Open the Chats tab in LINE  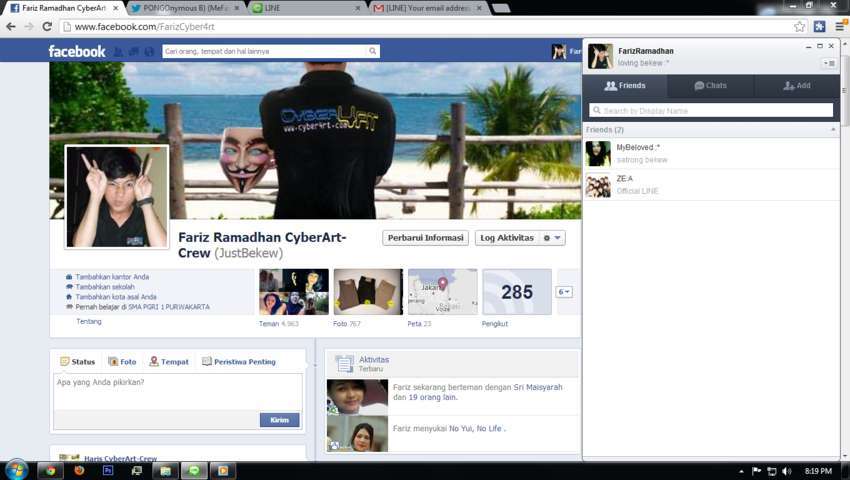point(710,86)
